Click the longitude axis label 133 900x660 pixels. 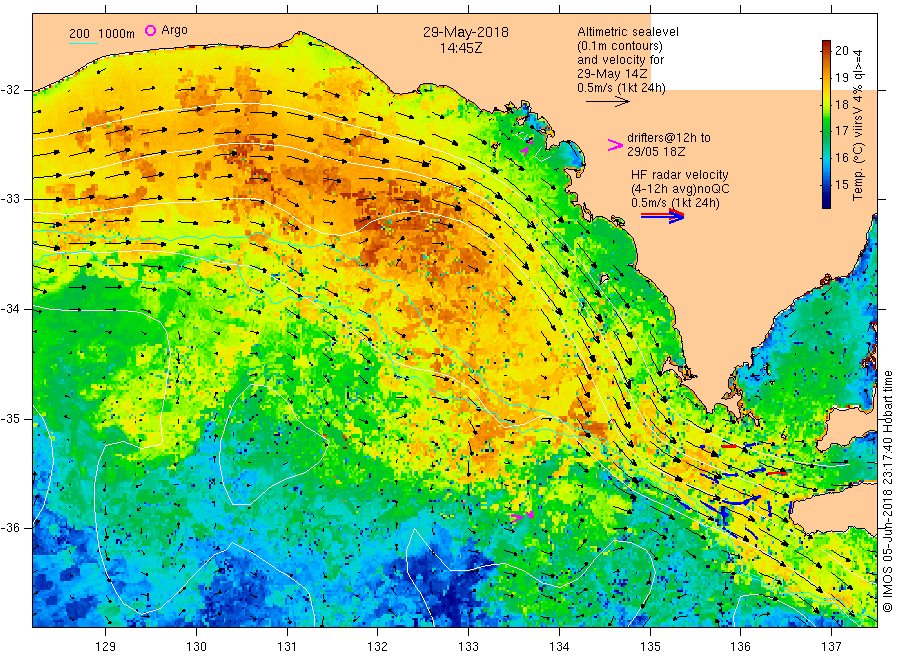[468, 647]
